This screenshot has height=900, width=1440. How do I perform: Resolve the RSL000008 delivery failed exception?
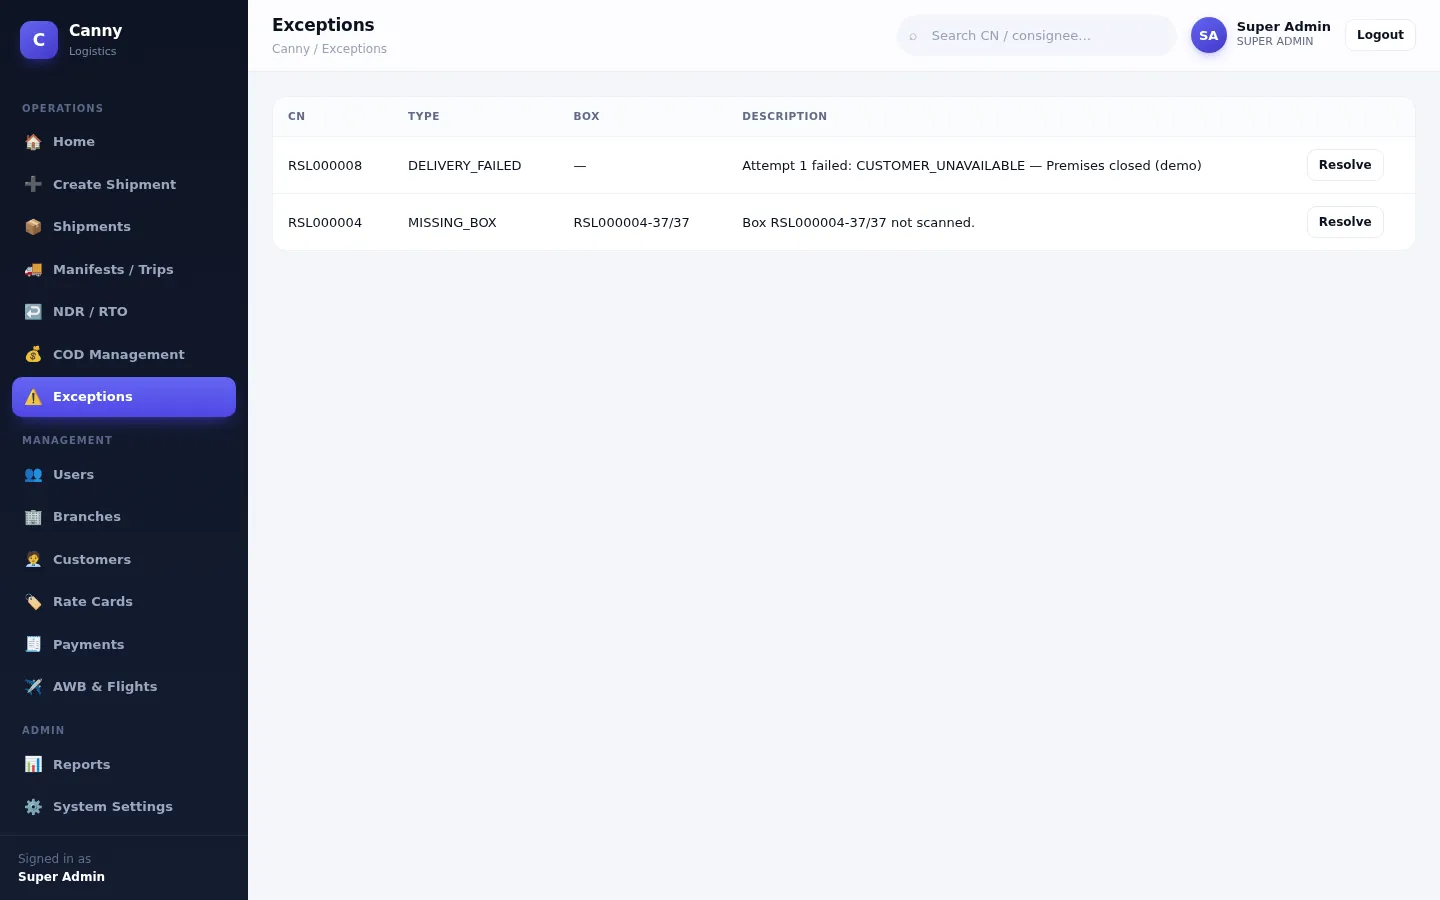(1344, 165)
